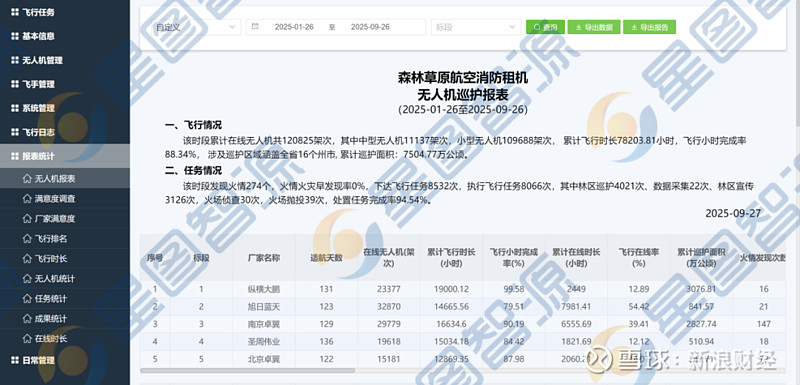
Task: Click the 累计飞行时长(小时) column header
Action: tap(451, 258)
